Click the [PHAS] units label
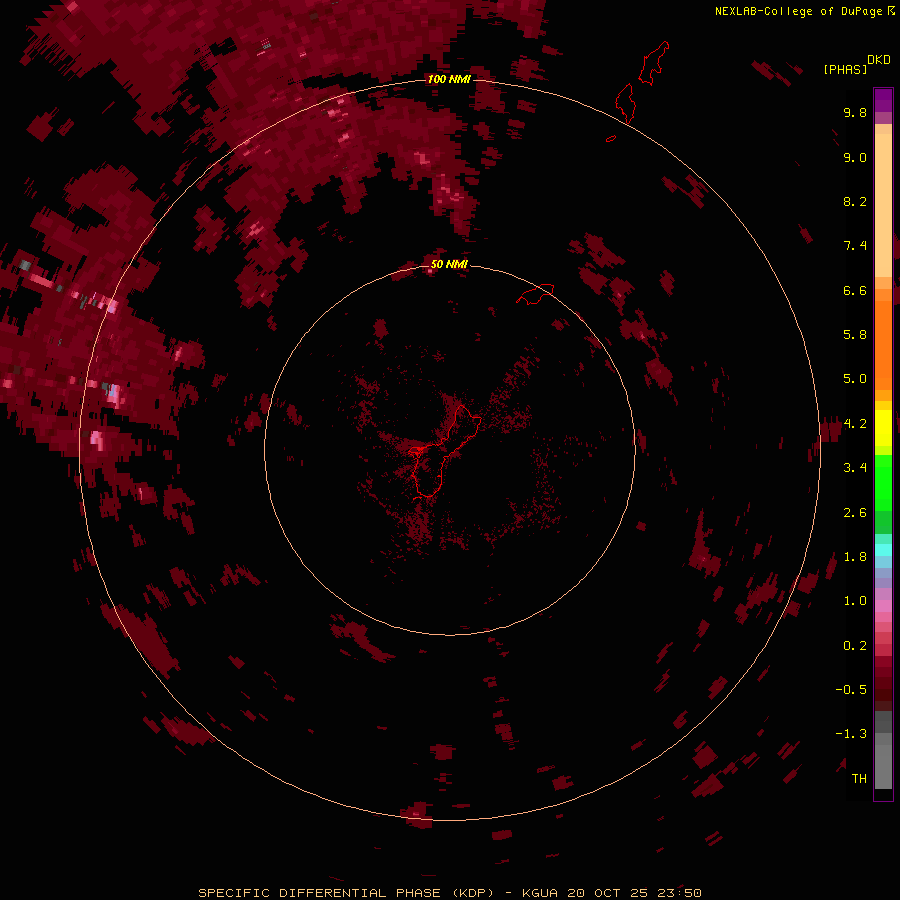Viewport: 900px width, 900px height. (x=845, y=69)
